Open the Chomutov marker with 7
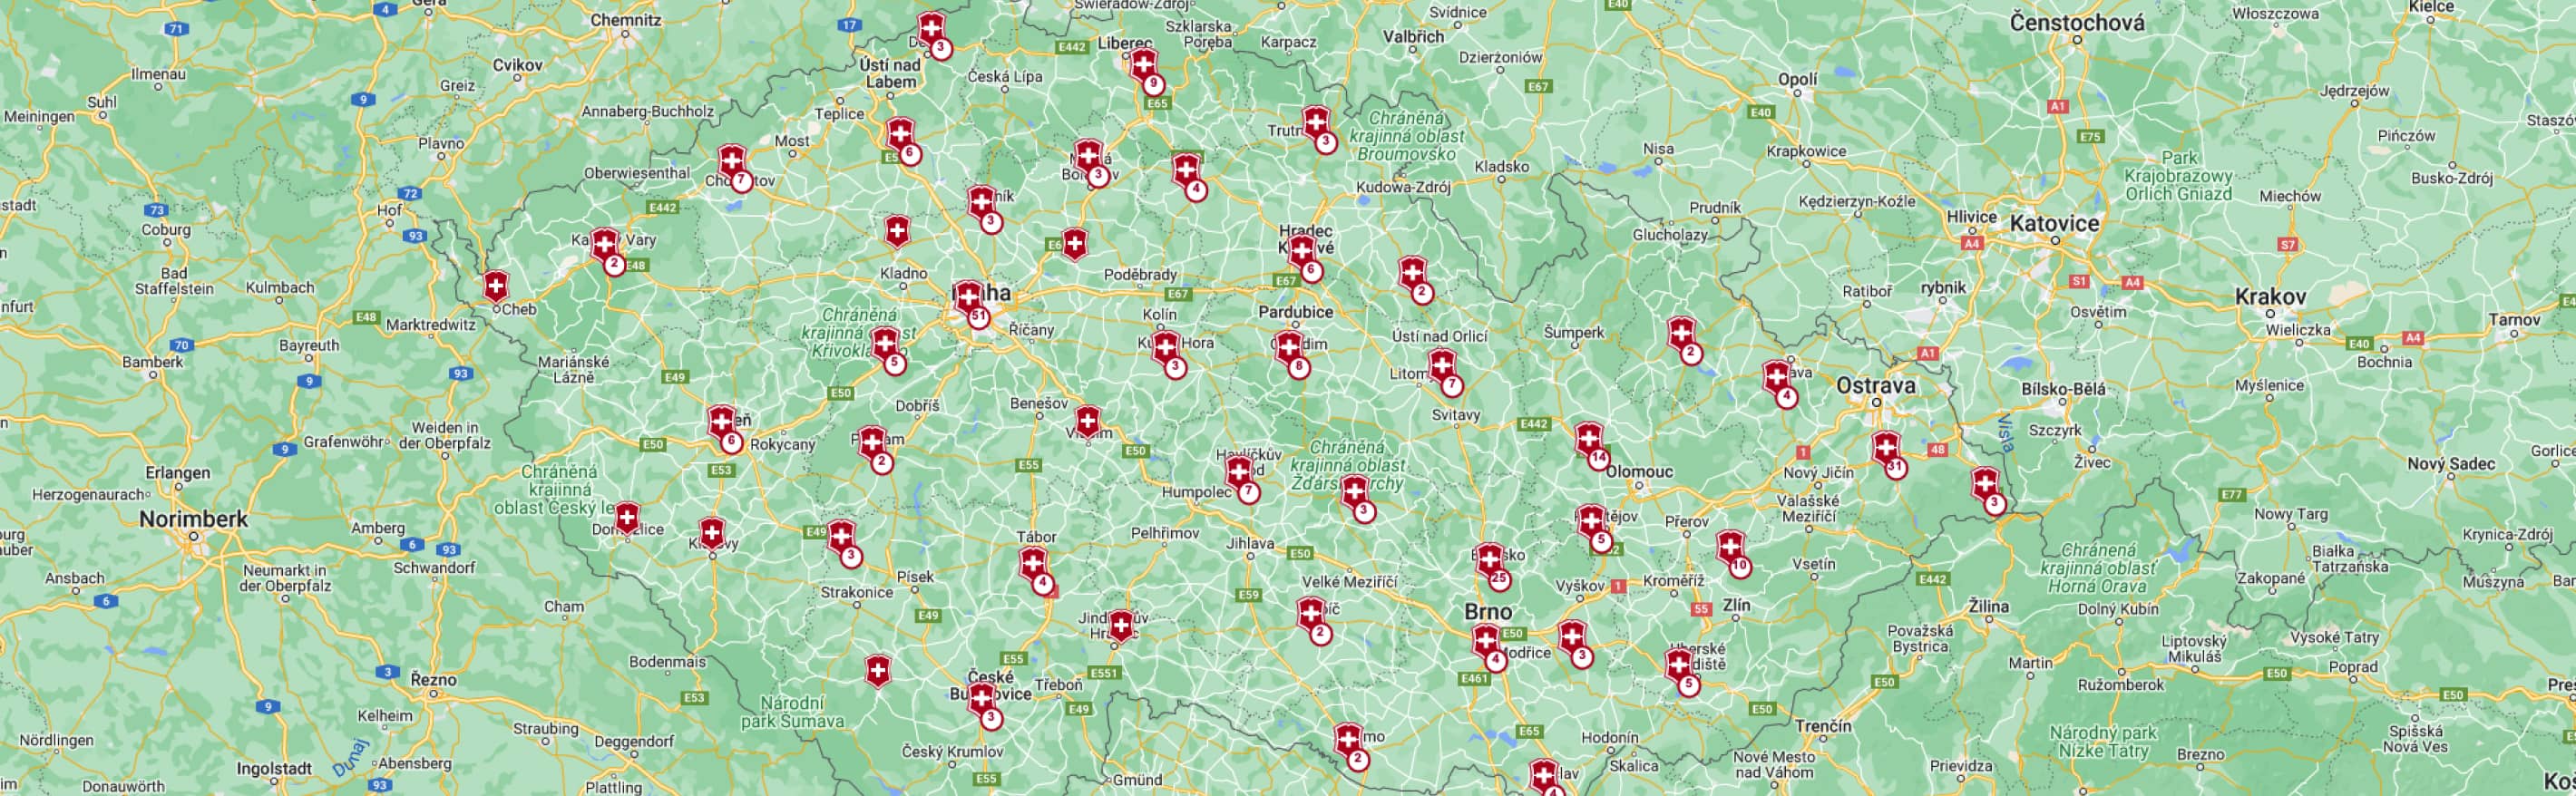 point(733,164)
